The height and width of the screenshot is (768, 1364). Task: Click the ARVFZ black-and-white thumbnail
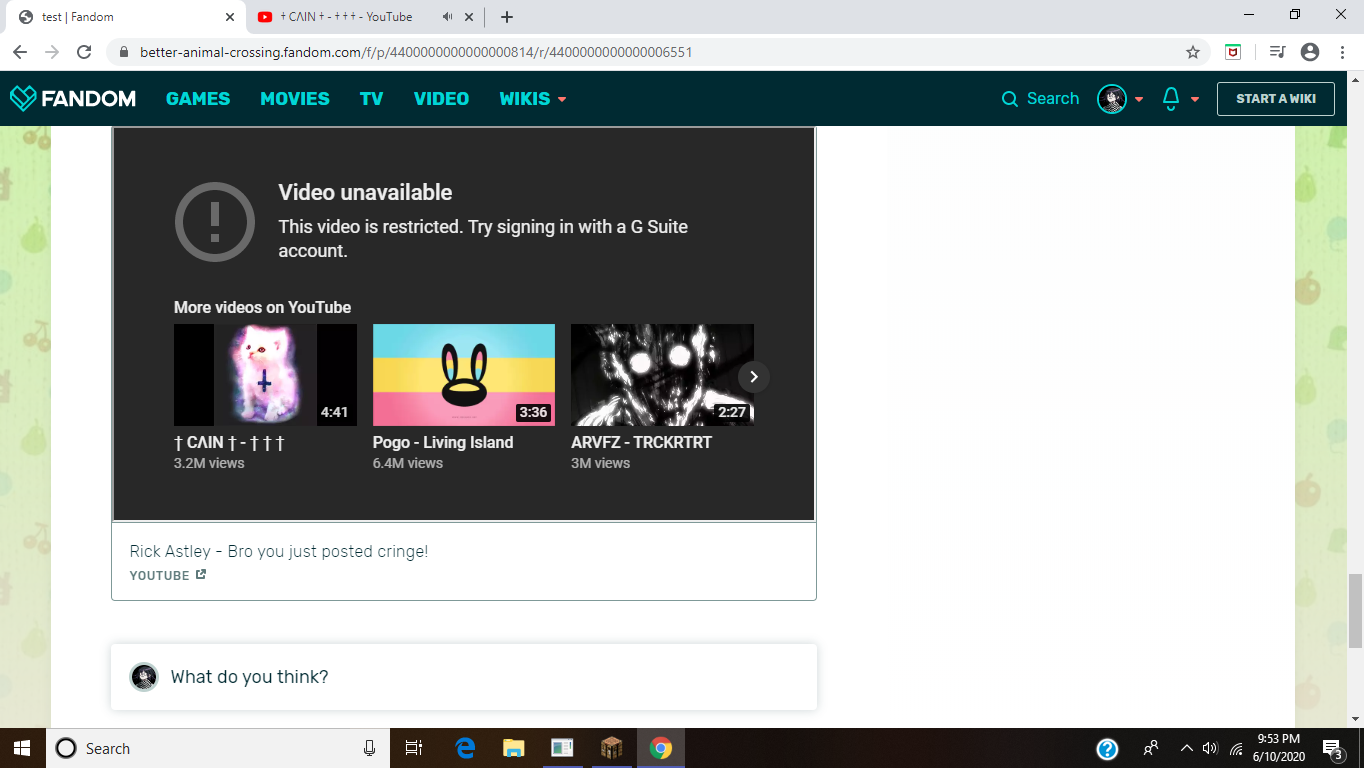(662, 375)
